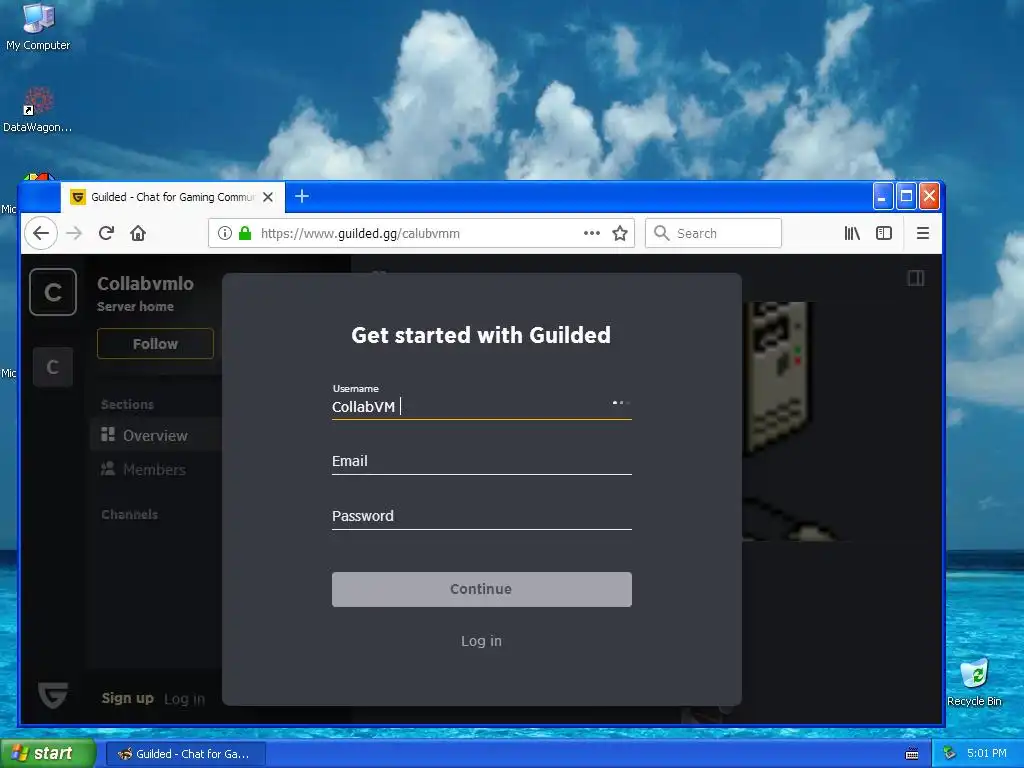Click the tray safely remove hardware icon
The image size is (1024, 768).
(950, 753)
